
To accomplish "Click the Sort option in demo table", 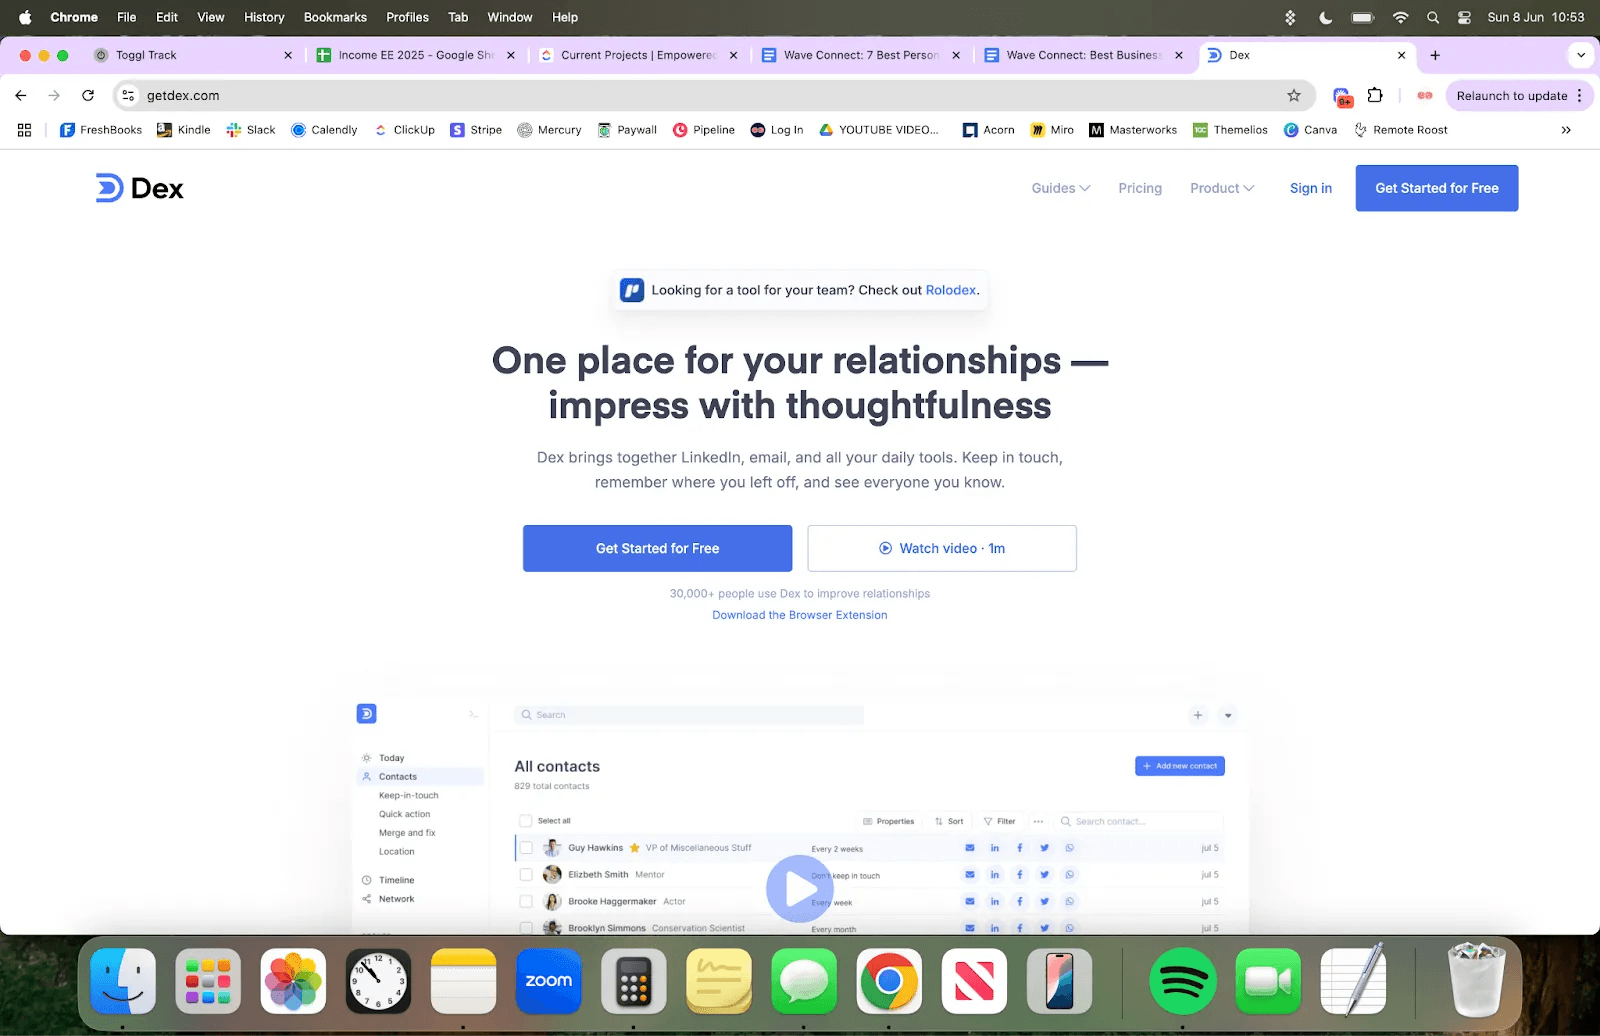I will 949,821.
